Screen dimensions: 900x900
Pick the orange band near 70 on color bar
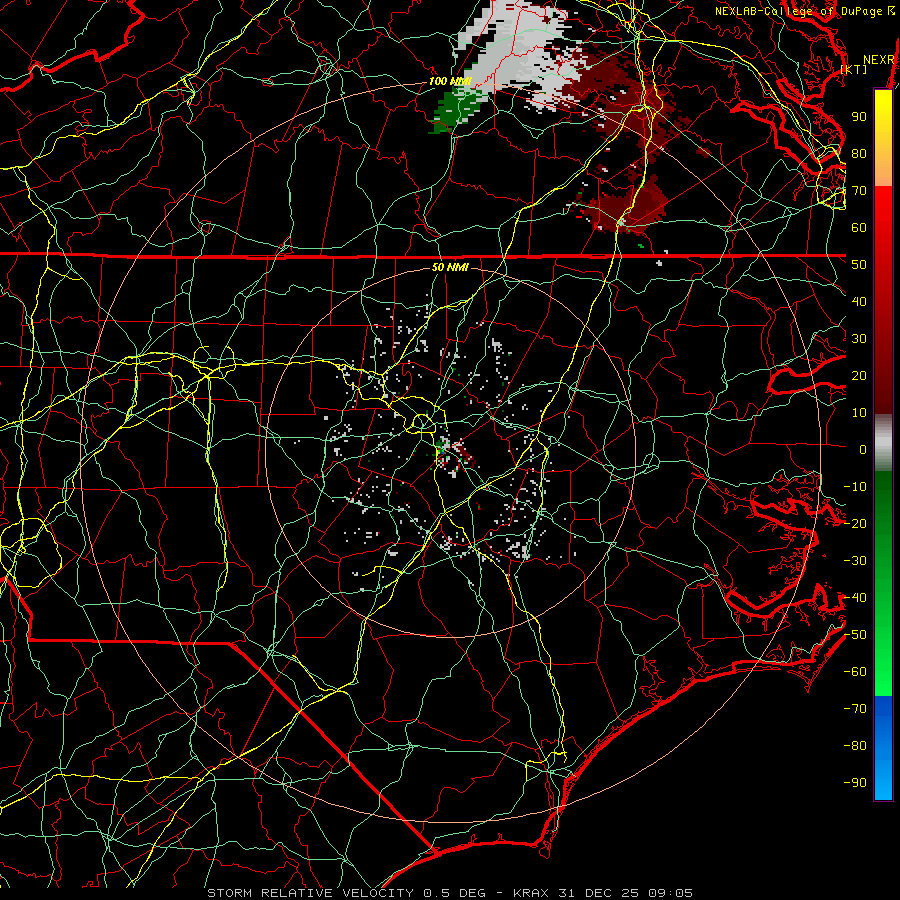(883, 170)
